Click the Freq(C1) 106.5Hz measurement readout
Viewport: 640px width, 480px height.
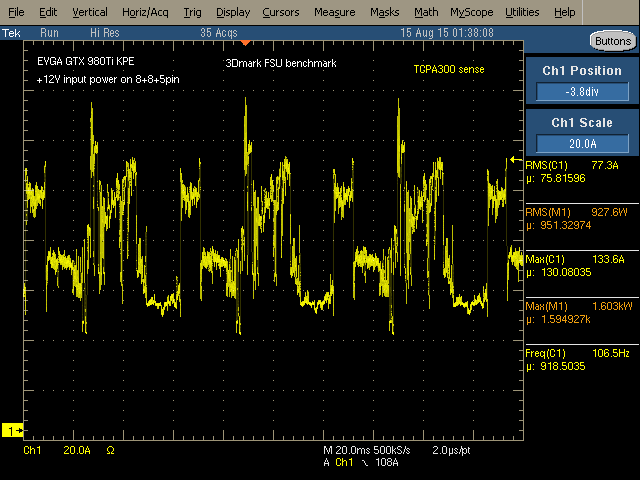(577, 353)
